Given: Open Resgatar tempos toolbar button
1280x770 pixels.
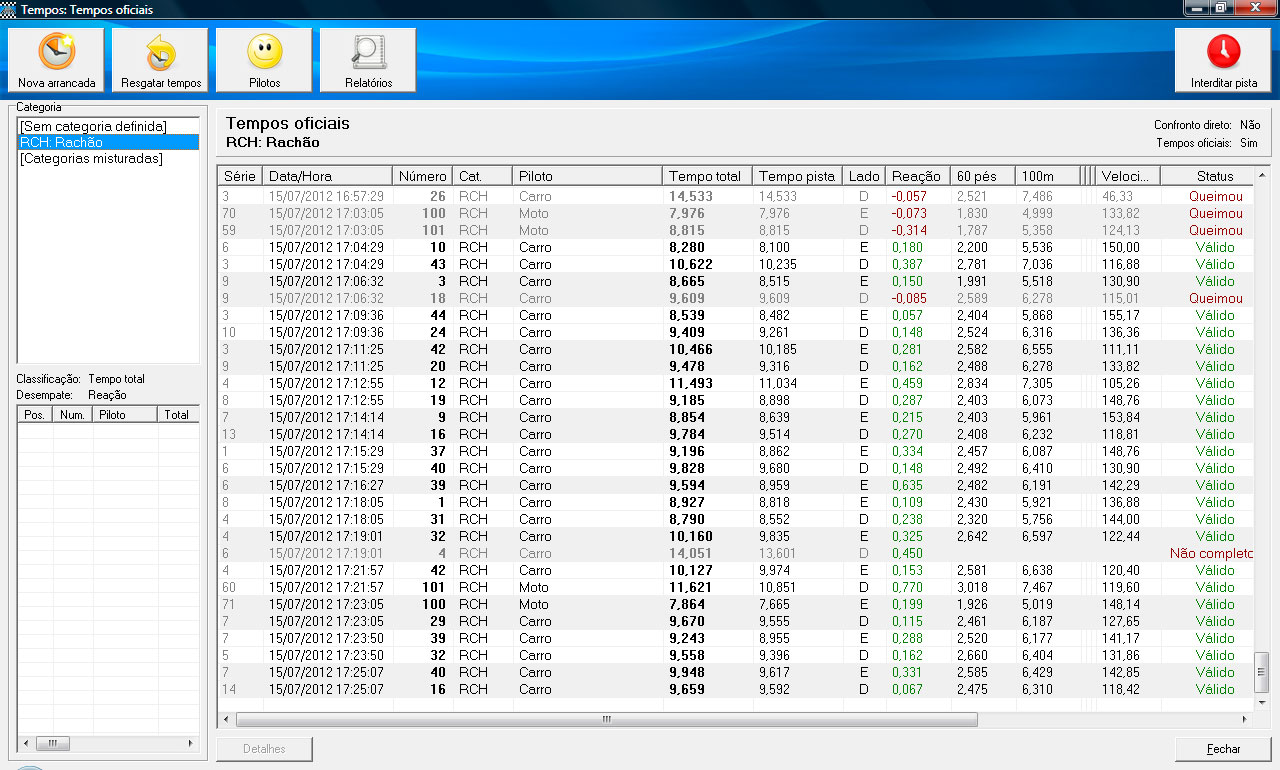Looking at the screenshot, I should (x=160, y=52).
